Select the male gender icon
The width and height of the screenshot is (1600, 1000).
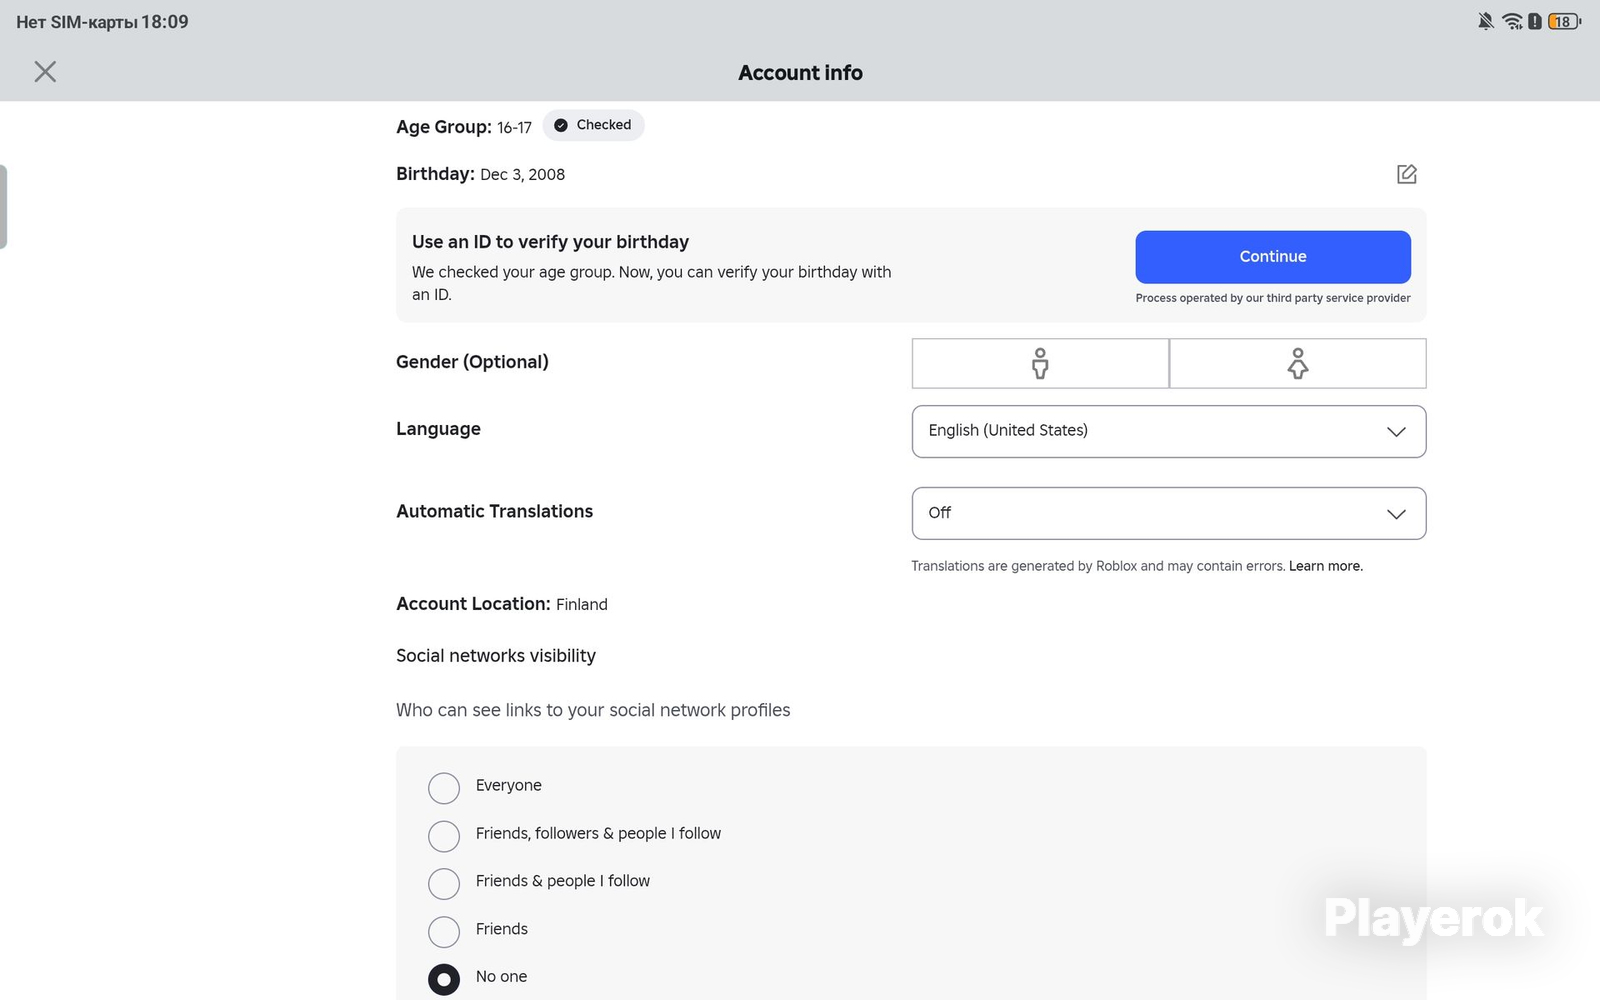[x=1040, y=363]
